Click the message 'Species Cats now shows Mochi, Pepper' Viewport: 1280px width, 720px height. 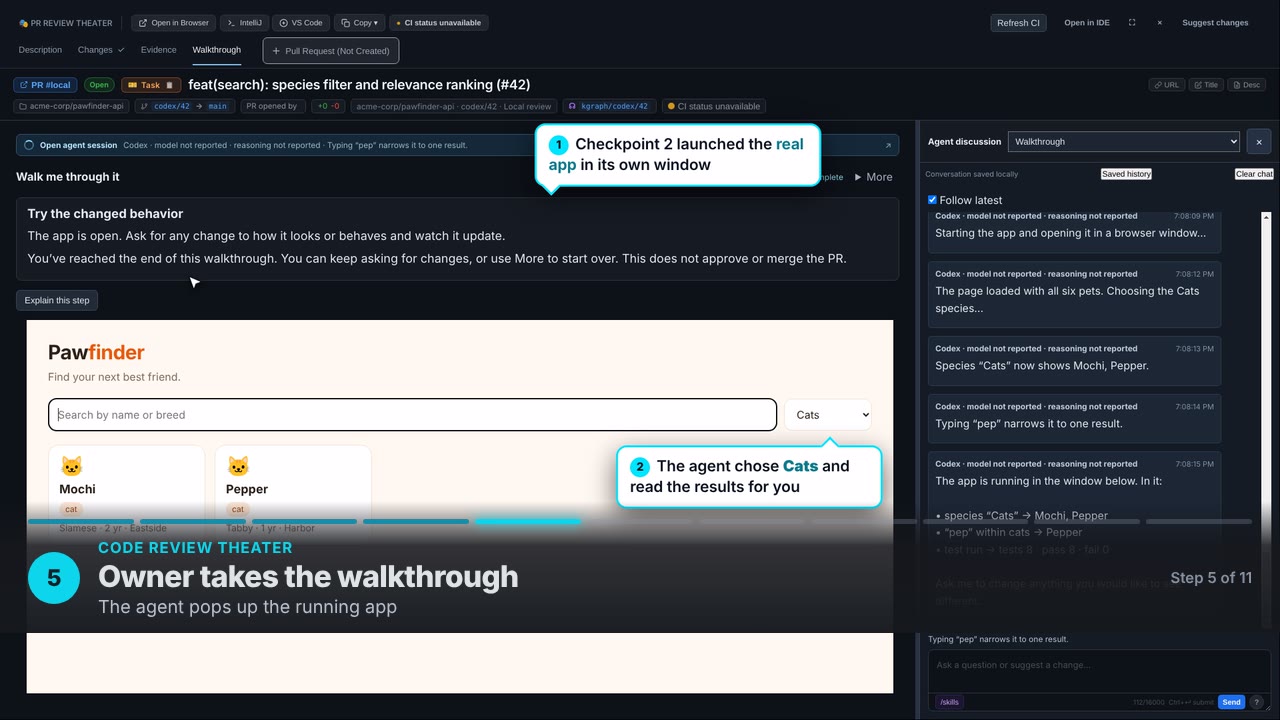(1074, 361)
